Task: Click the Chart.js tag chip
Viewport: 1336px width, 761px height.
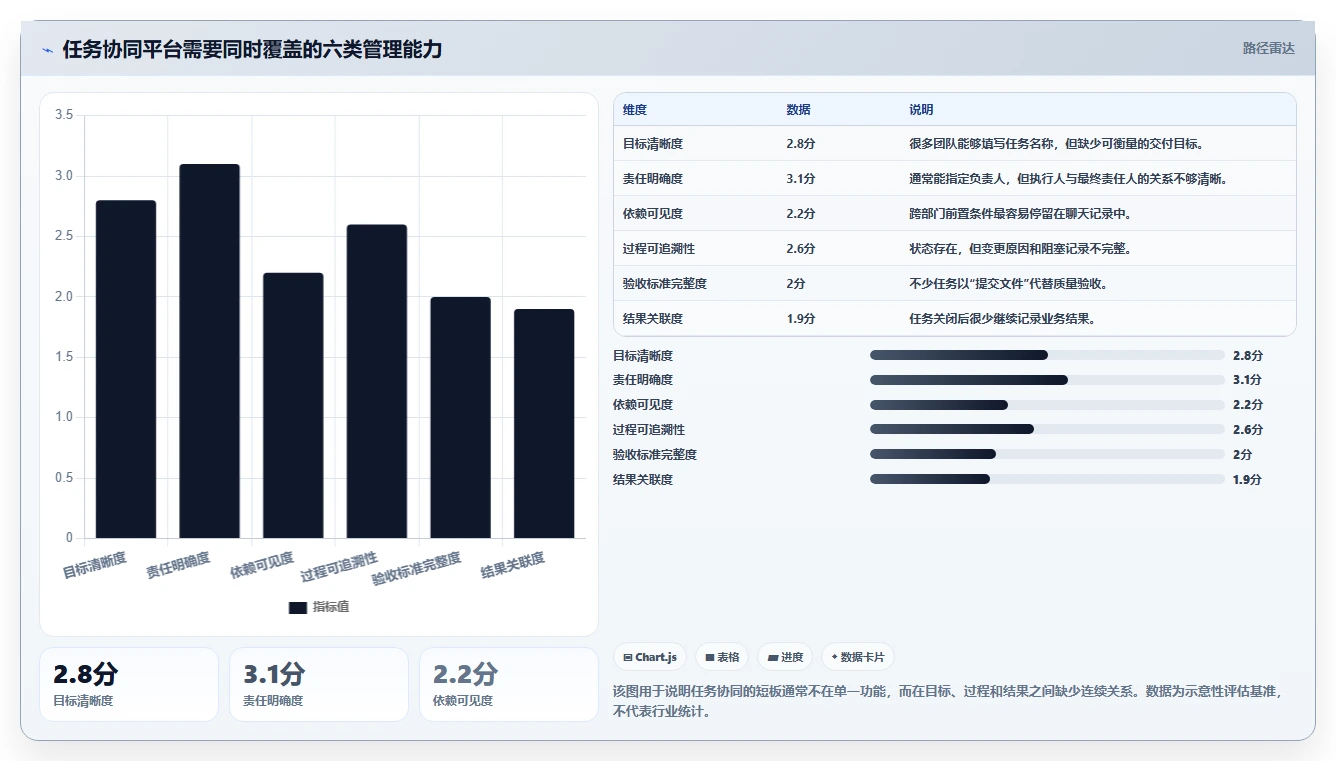Action: click(650, 657)
